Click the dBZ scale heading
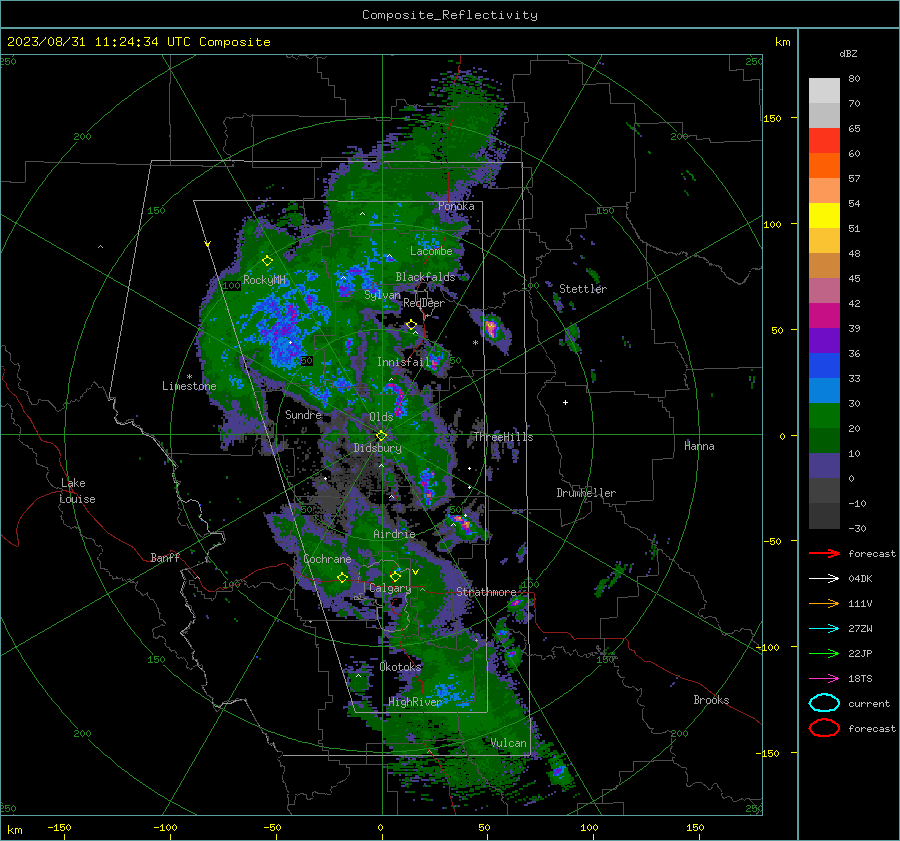Screen dimensions: 900x841 coord(848,53)
